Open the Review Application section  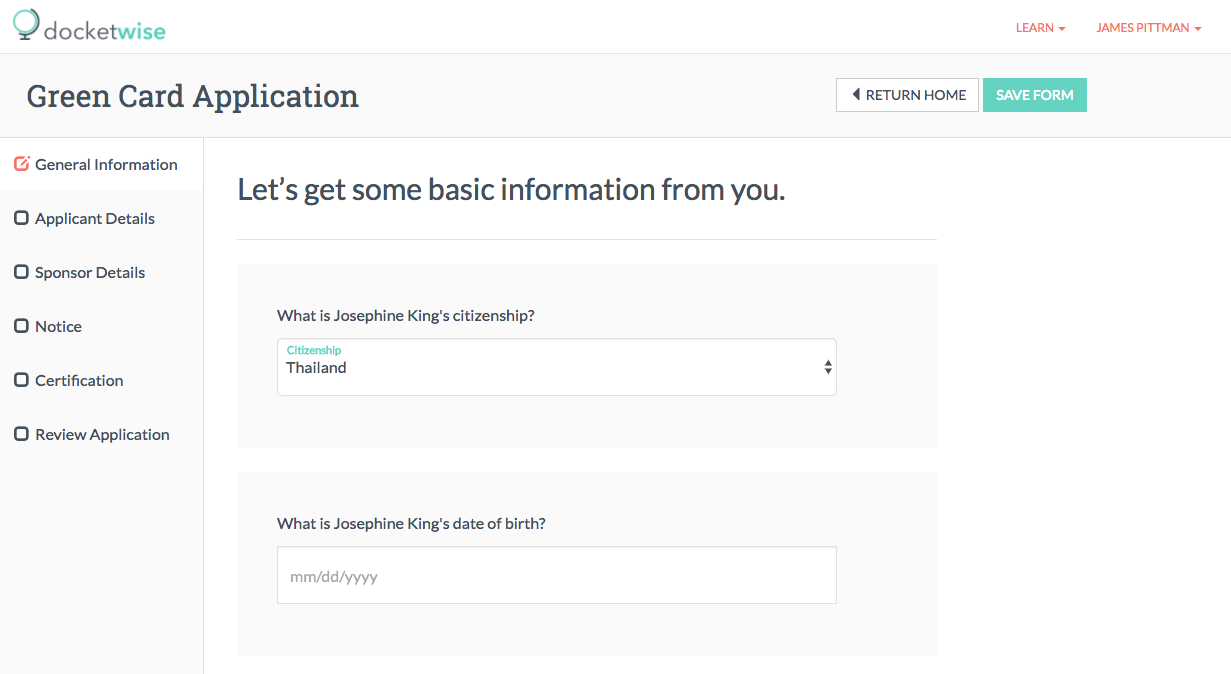(x=102, y=434)
